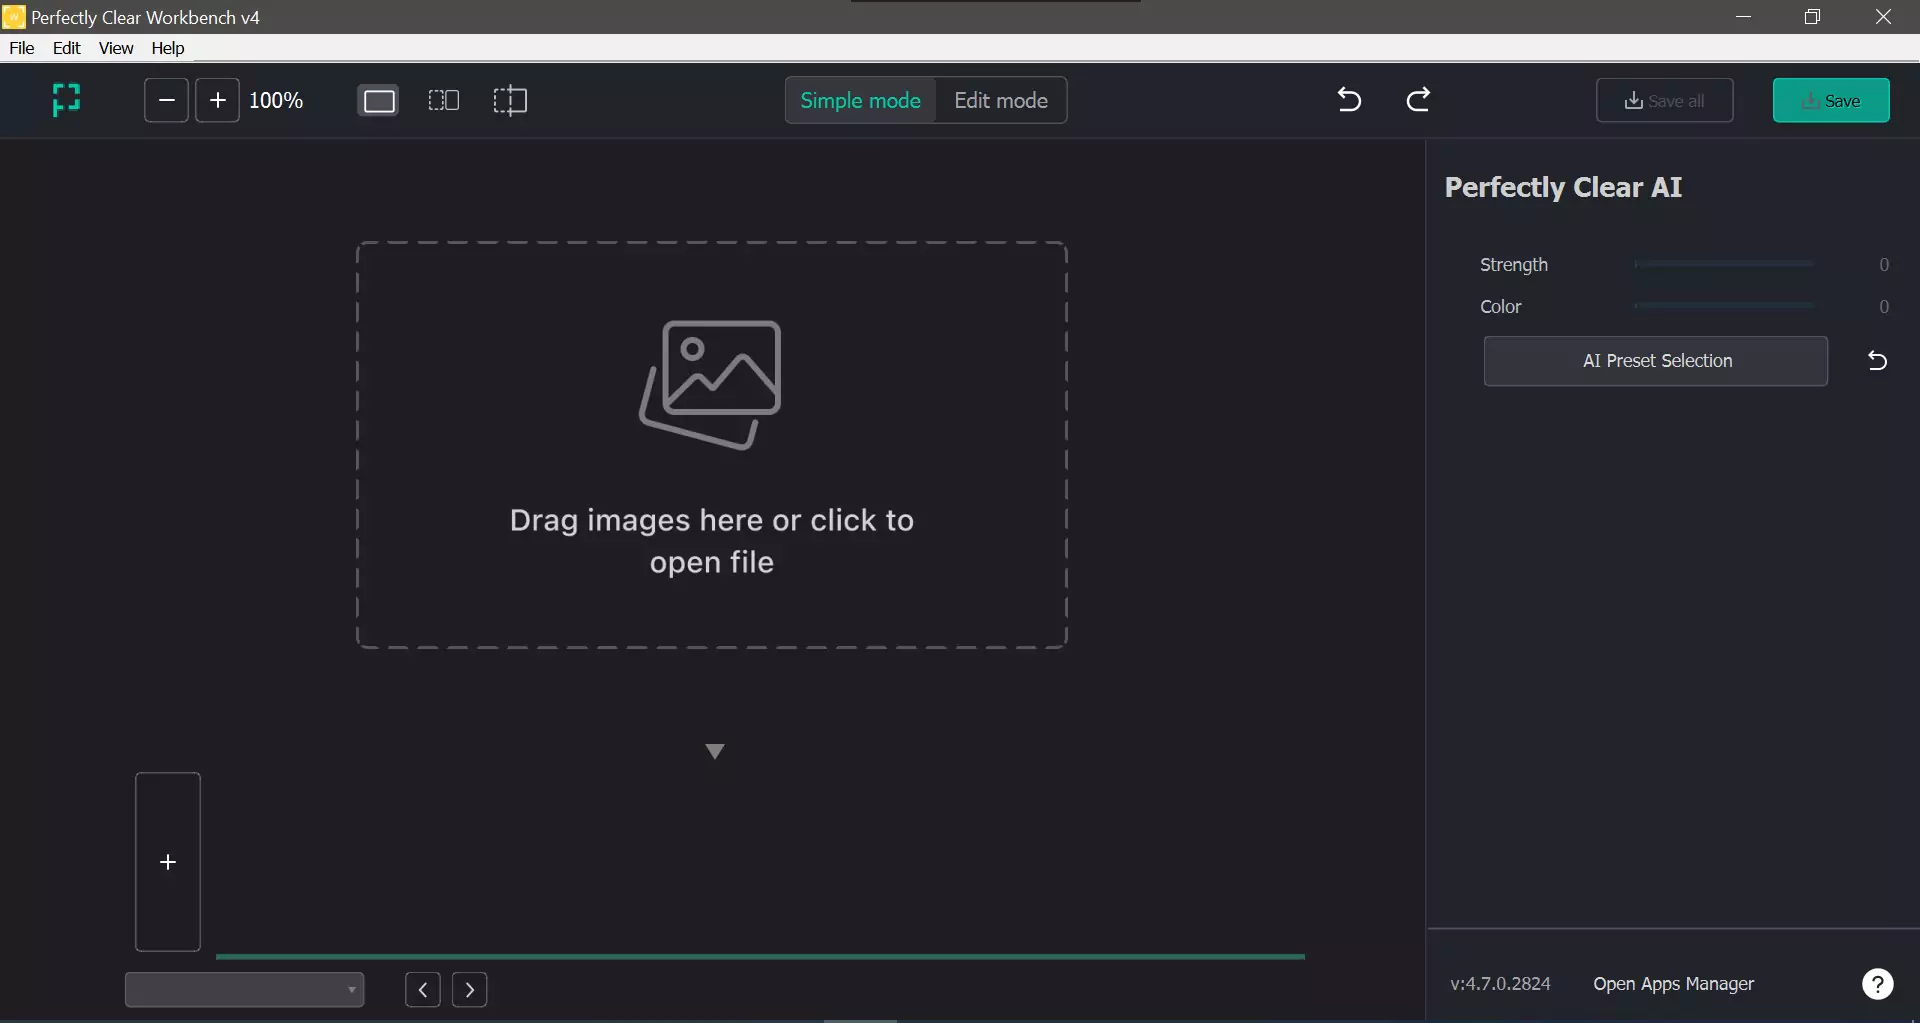Click the version number v:4.7.0.2824
This screenshot has width=1920, height=1023.
[1500, 984]
